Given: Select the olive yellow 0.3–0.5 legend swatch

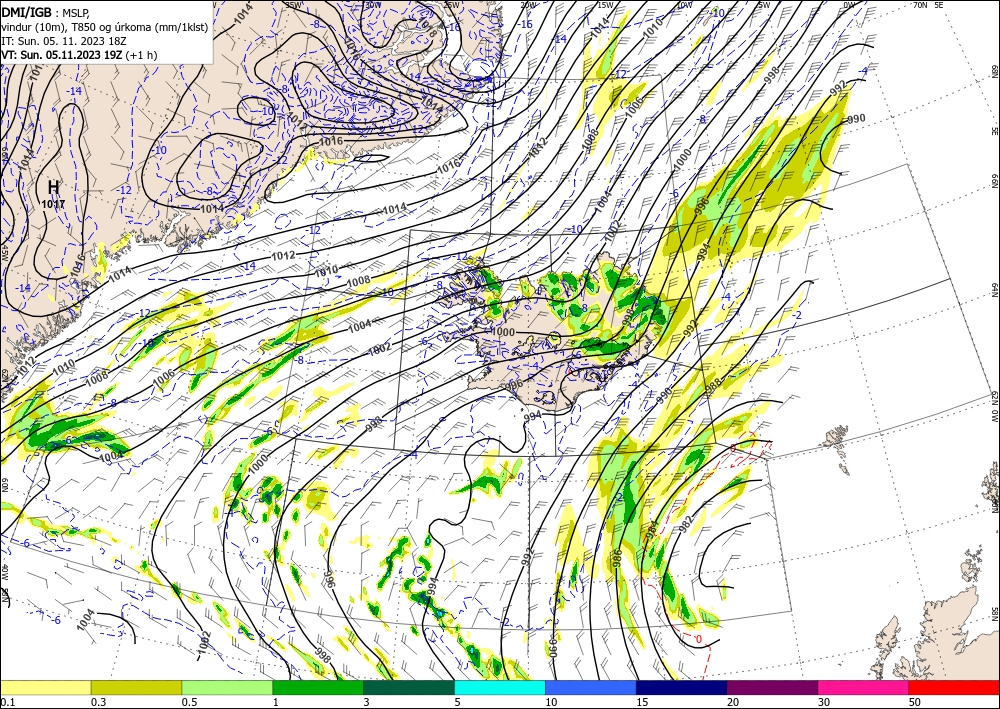Looking at the screenshot, I should click(x=136, y=687).
